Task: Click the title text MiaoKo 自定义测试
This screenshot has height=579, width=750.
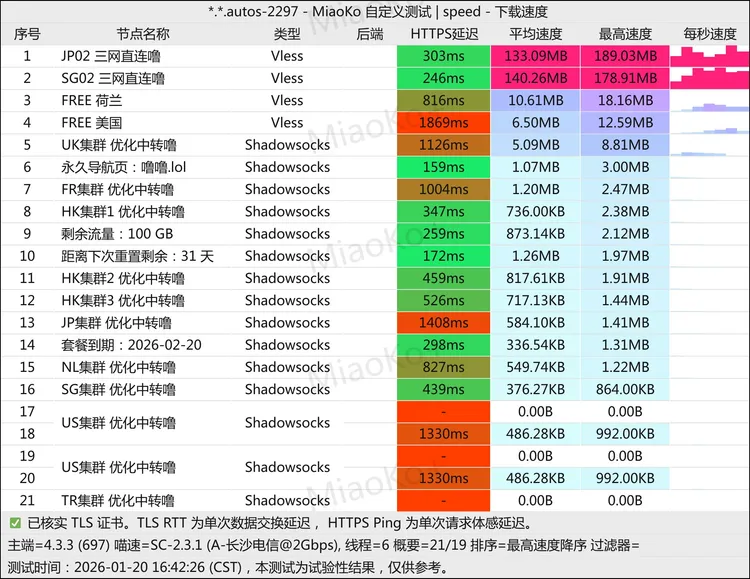Action: tap(366, 11)
